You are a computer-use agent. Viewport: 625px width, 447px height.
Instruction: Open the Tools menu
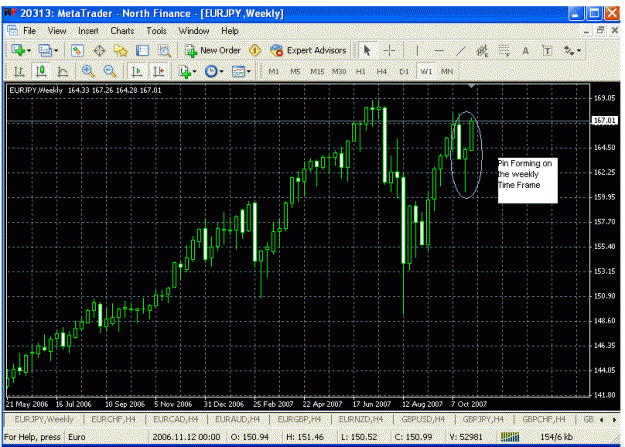(156, 31)
